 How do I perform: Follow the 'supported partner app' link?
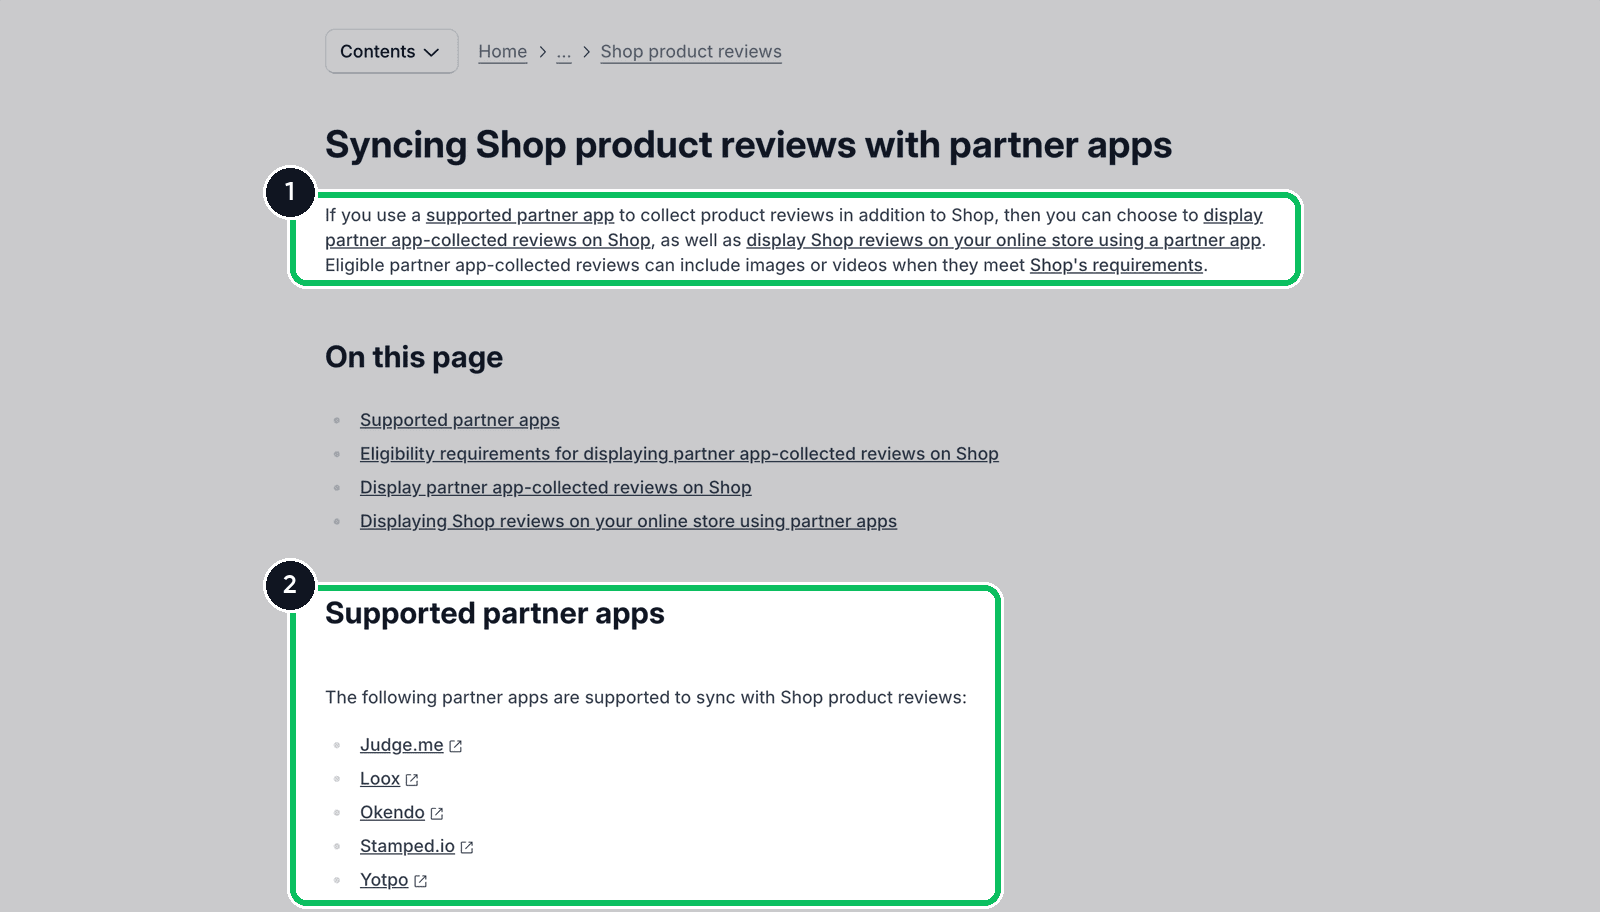[520, 215]
